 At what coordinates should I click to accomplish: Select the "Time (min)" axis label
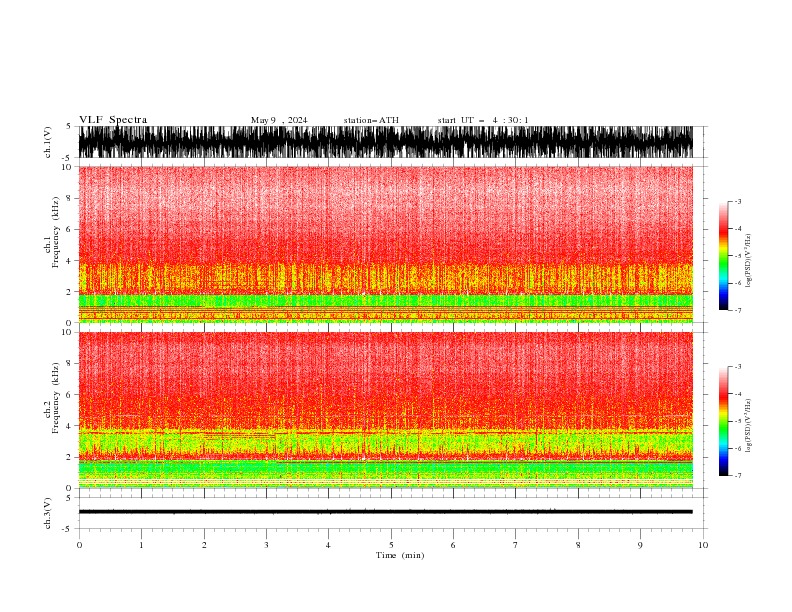(400, 555)
